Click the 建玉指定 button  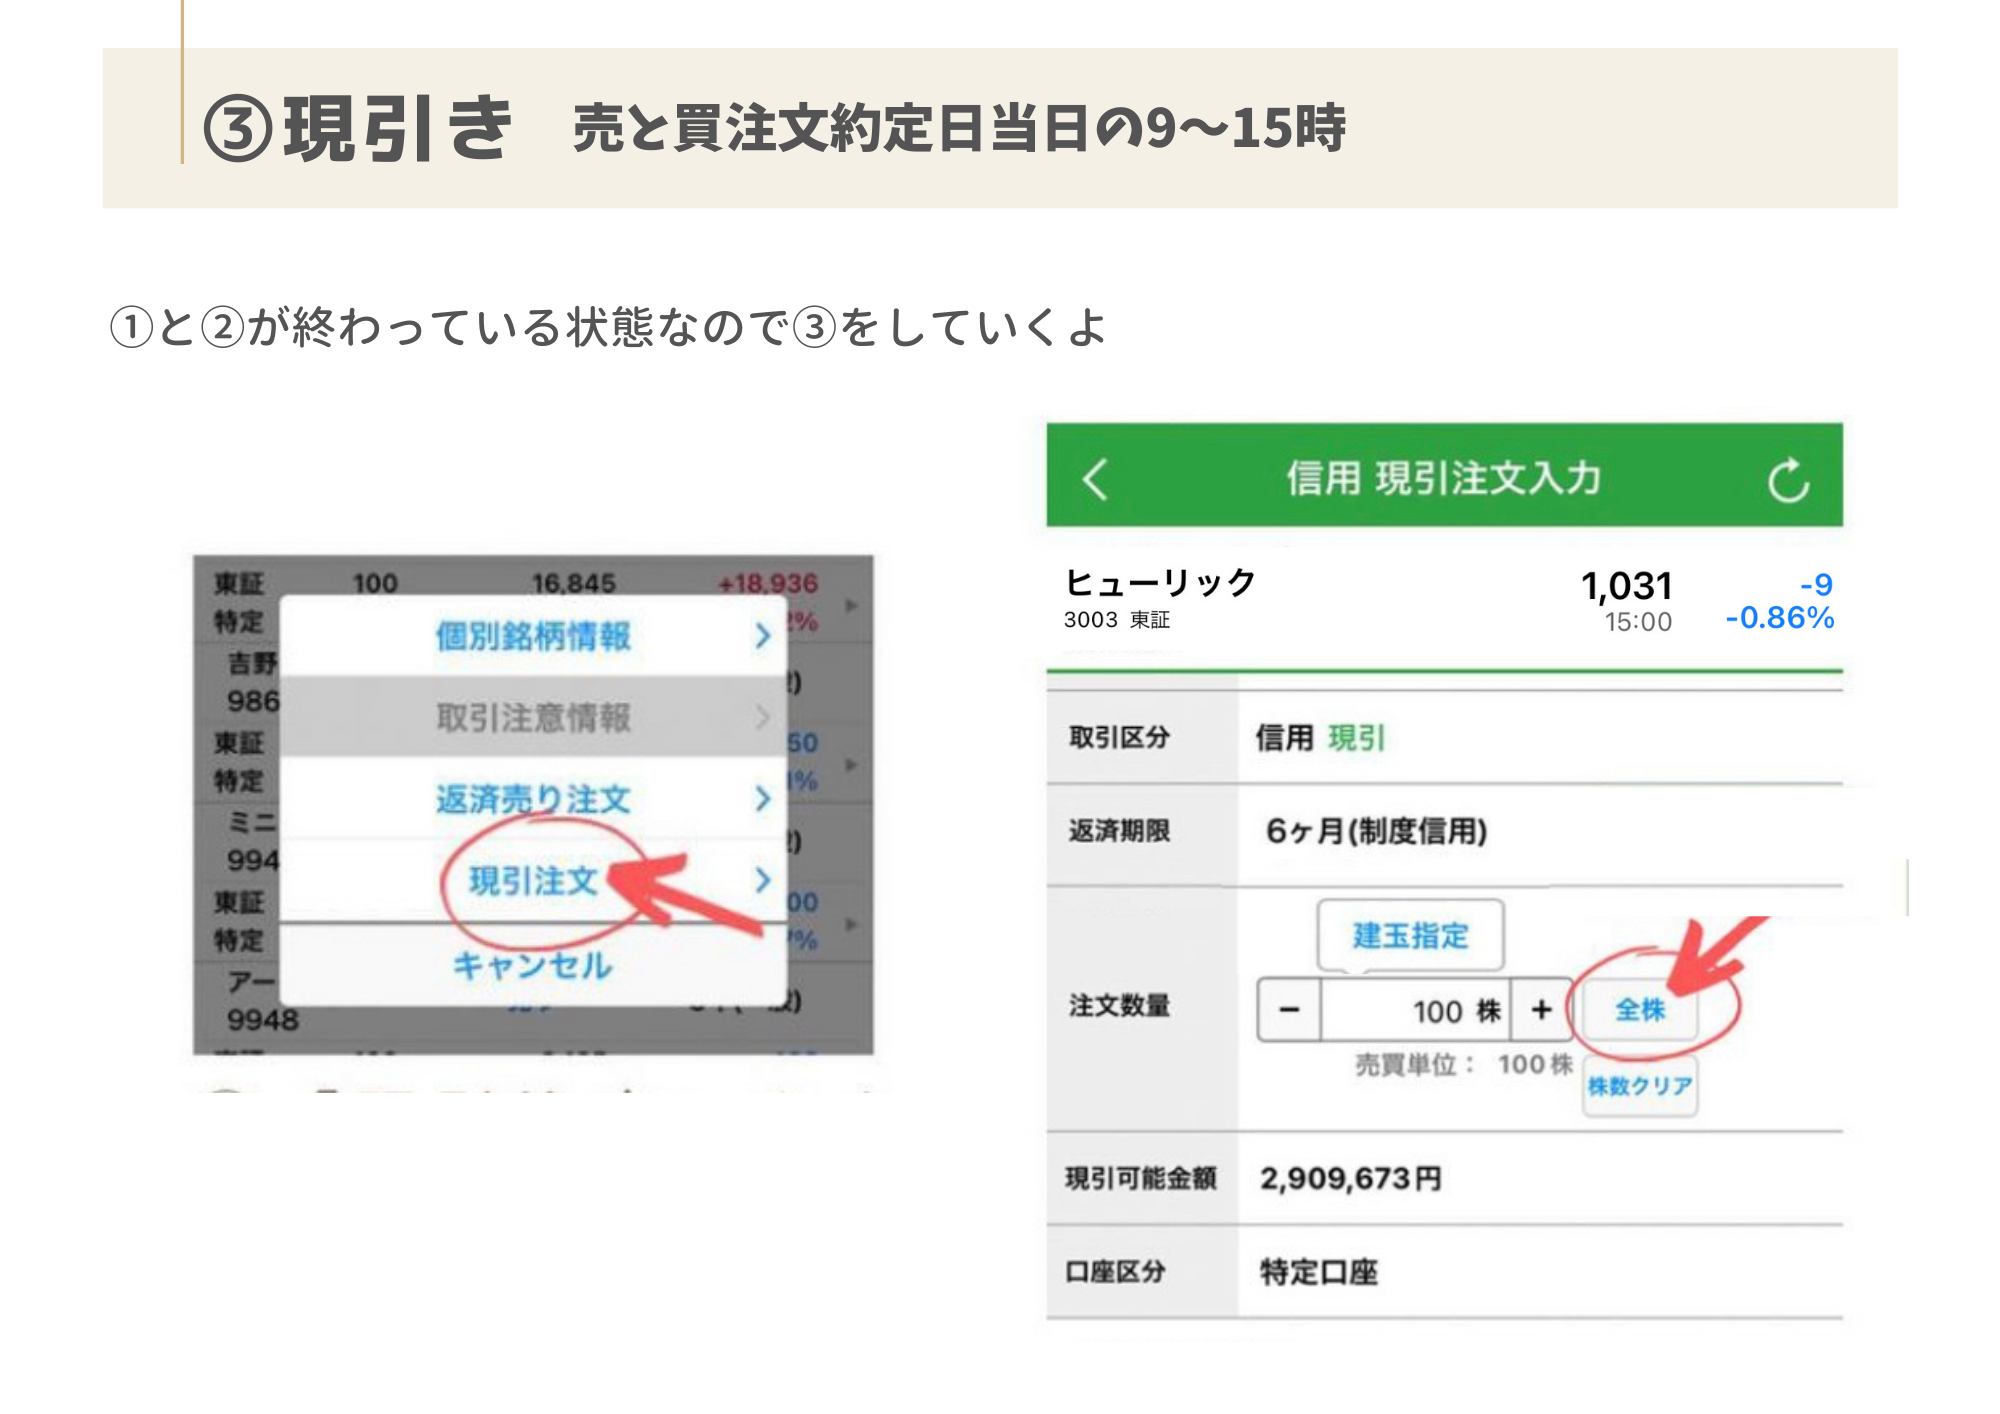tap(1410, 936)
